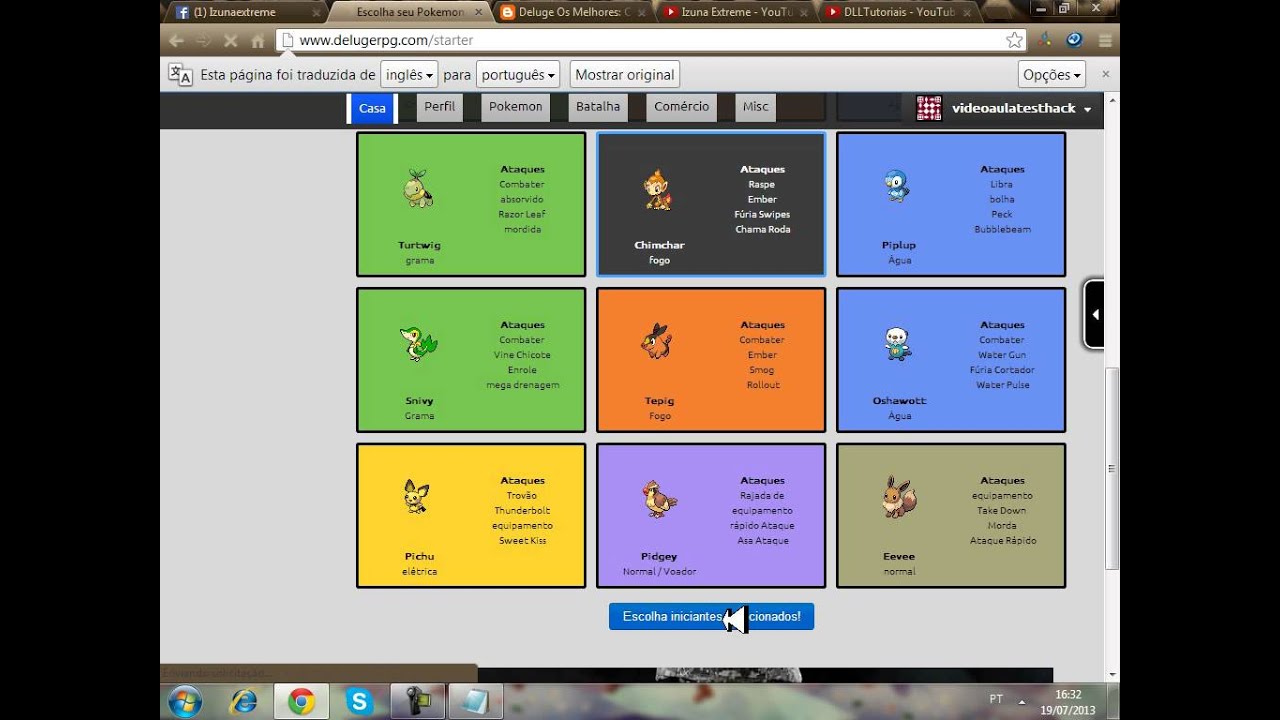Open the Opções dropdown
Viewport: 1280px width, 720px height.
pyautogui.click(x=1052, y=75)
